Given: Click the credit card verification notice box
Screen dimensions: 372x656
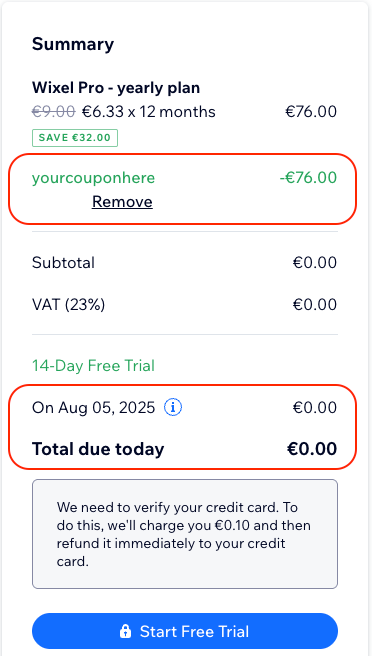Looking at the screenshot, I should coord(185,534).
